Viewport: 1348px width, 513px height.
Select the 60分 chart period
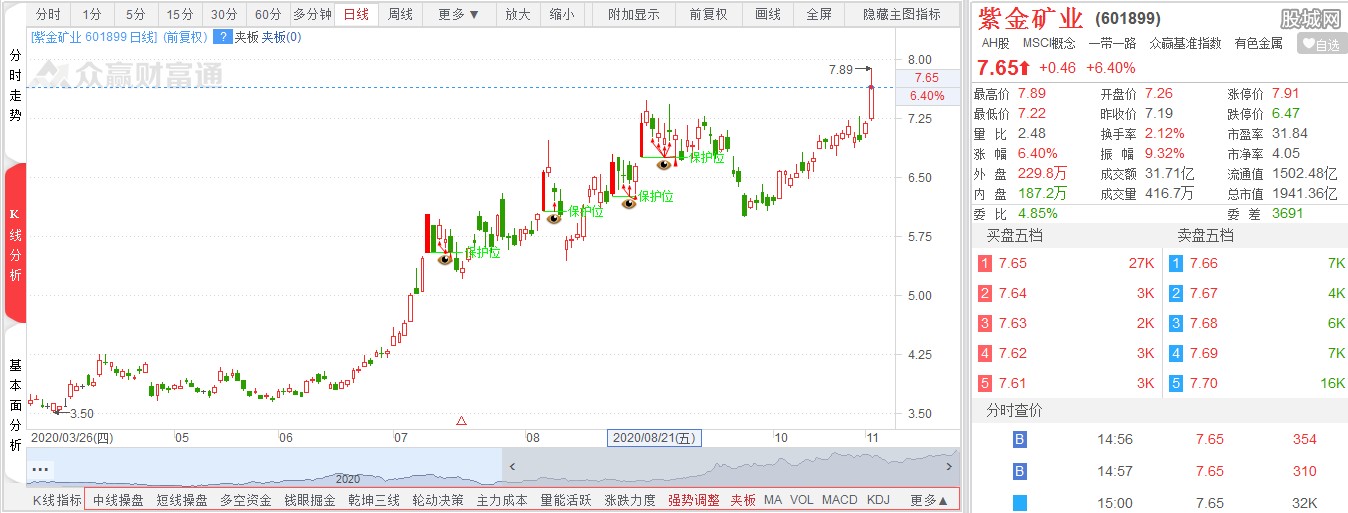(x=268, y=15)
